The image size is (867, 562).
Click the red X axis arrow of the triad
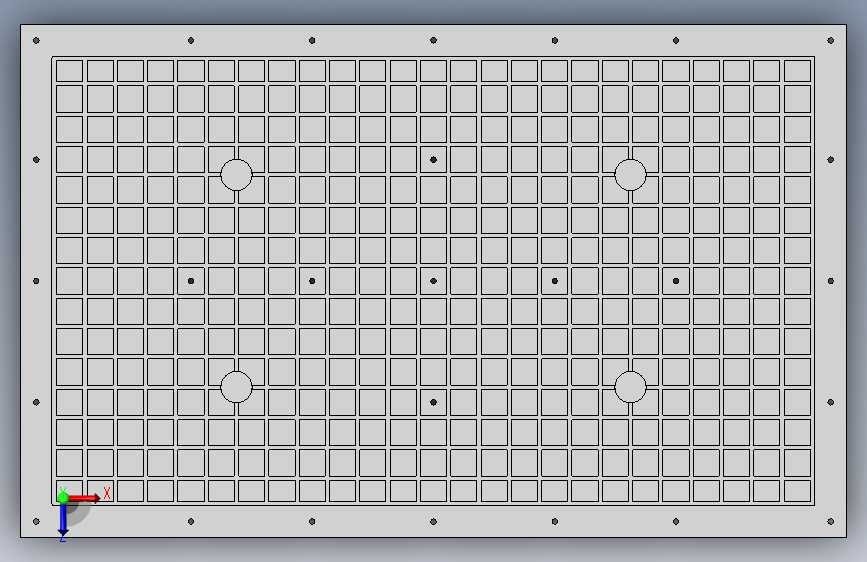pos(85,498)
